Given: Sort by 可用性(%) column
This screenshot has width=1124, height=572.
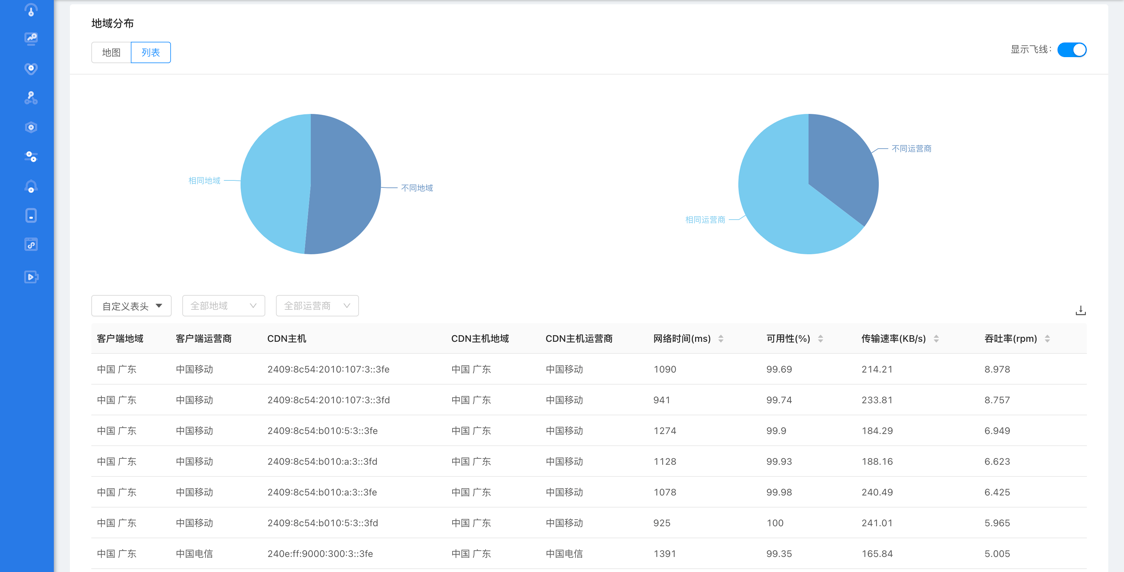Looking at the screenshot, I should tap(820, 339).
